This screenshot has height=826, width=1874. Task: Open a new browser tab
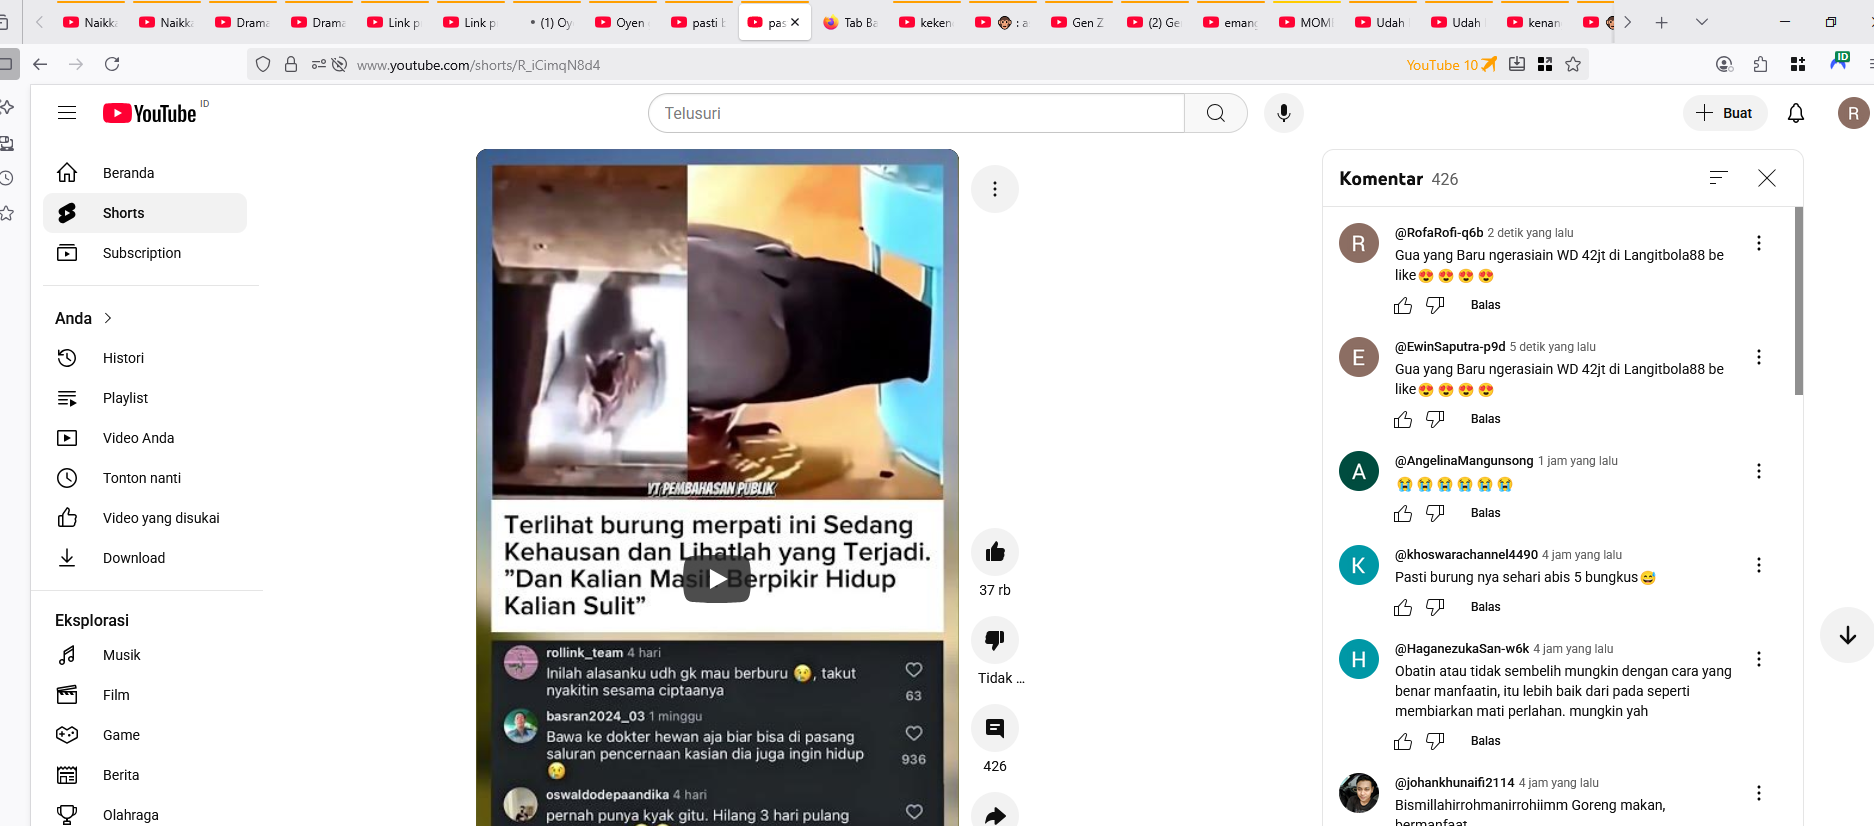coord(1661,22)
